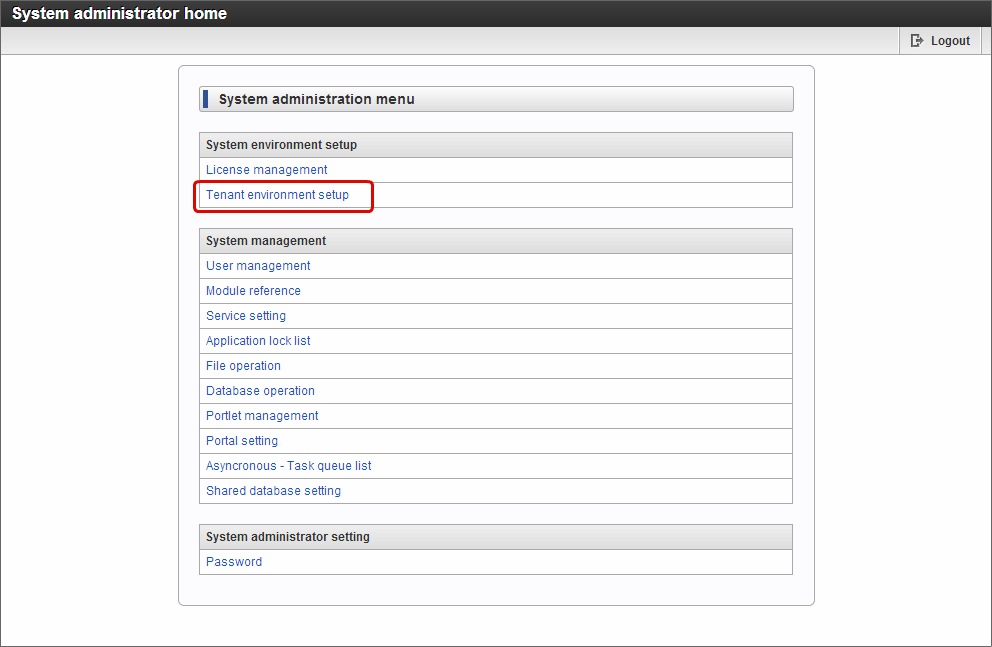This screenshot has height=647, width=992.
Task: View the Application lock list
Action: click(258, 341)
